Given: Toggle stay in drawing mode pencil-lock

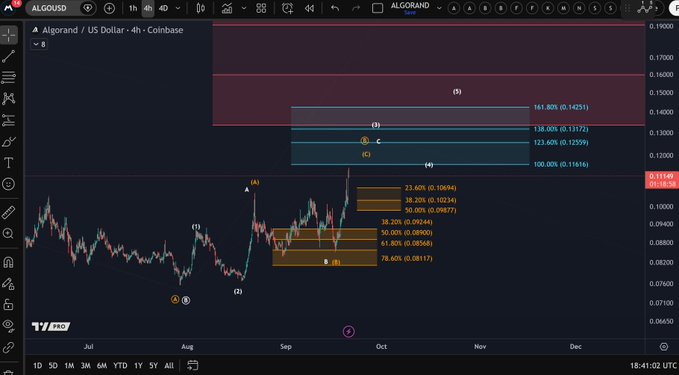Looking at the screenshot, I should coord(9,284).
